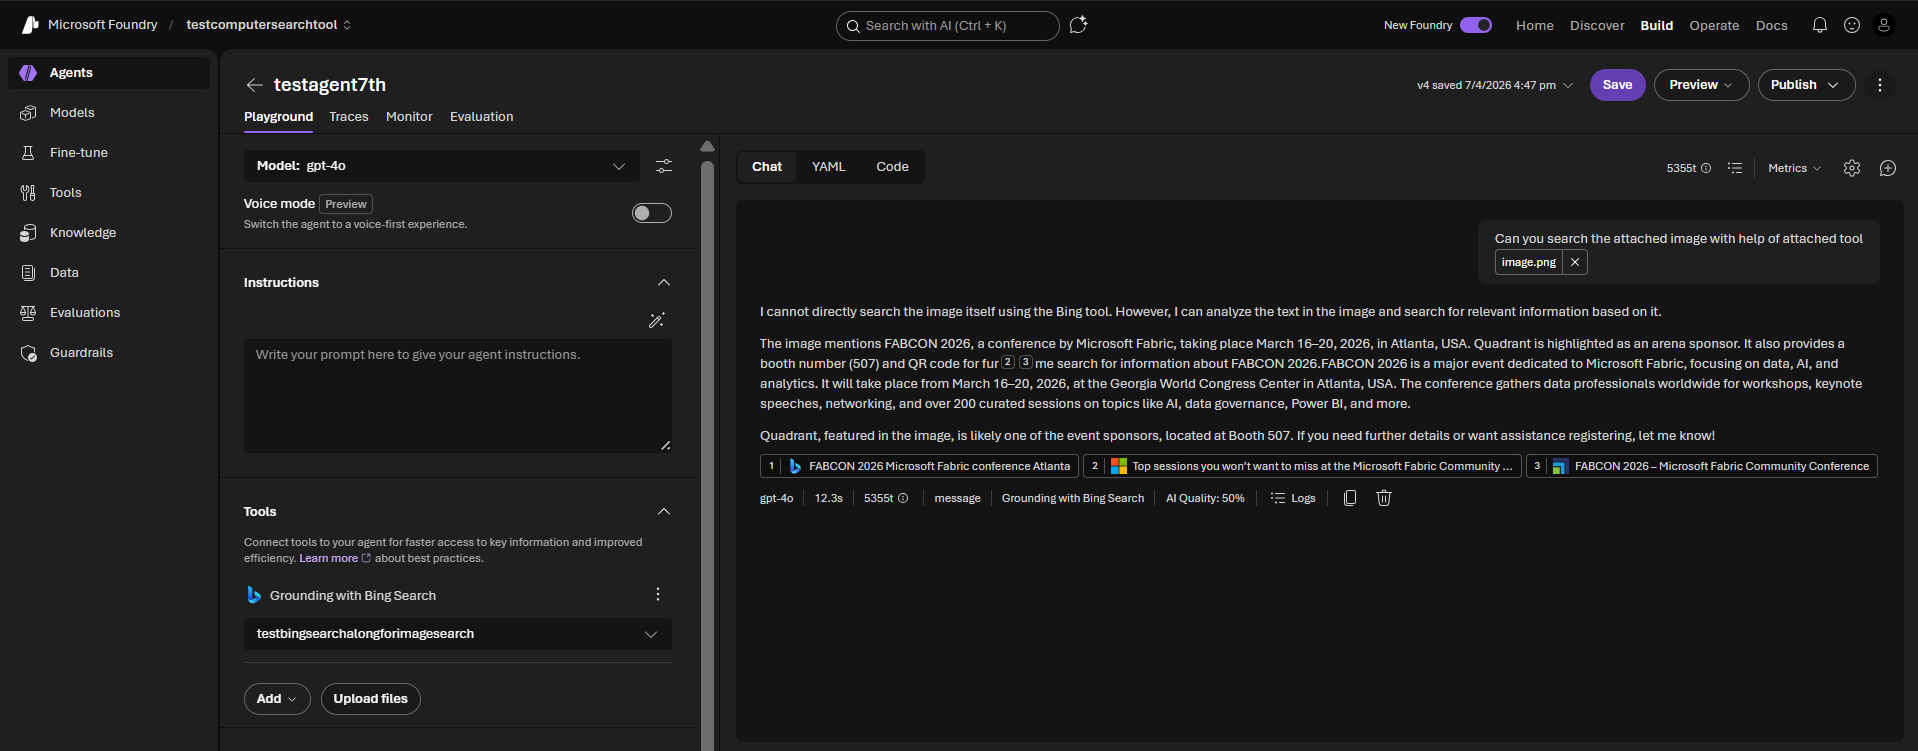Screen dimensions: 1918x751
Task: Click the magic wand generate instructions icon
Action: pos(657,321)
